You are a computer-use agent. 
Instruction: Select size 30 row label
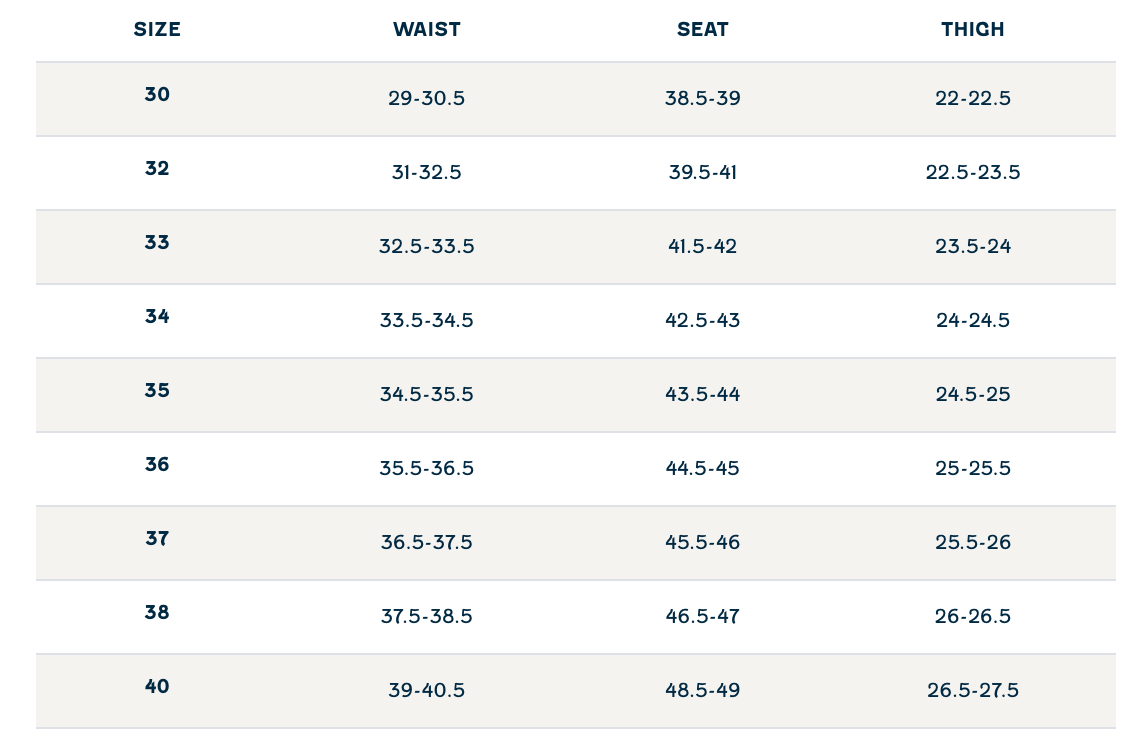click(x=157, y=95)
